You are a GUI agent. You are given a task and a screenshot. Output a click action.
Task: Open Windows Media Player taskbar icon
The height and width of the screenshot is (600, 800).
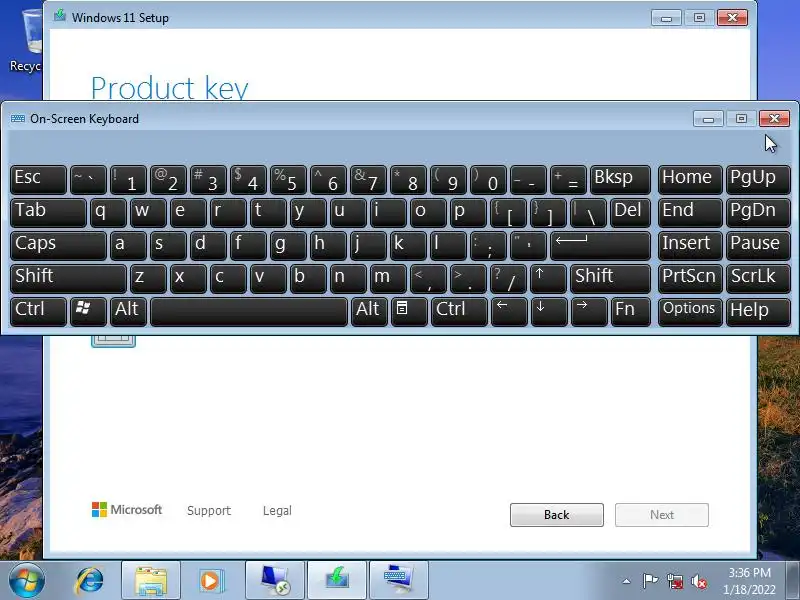click(x=210, y=581)
